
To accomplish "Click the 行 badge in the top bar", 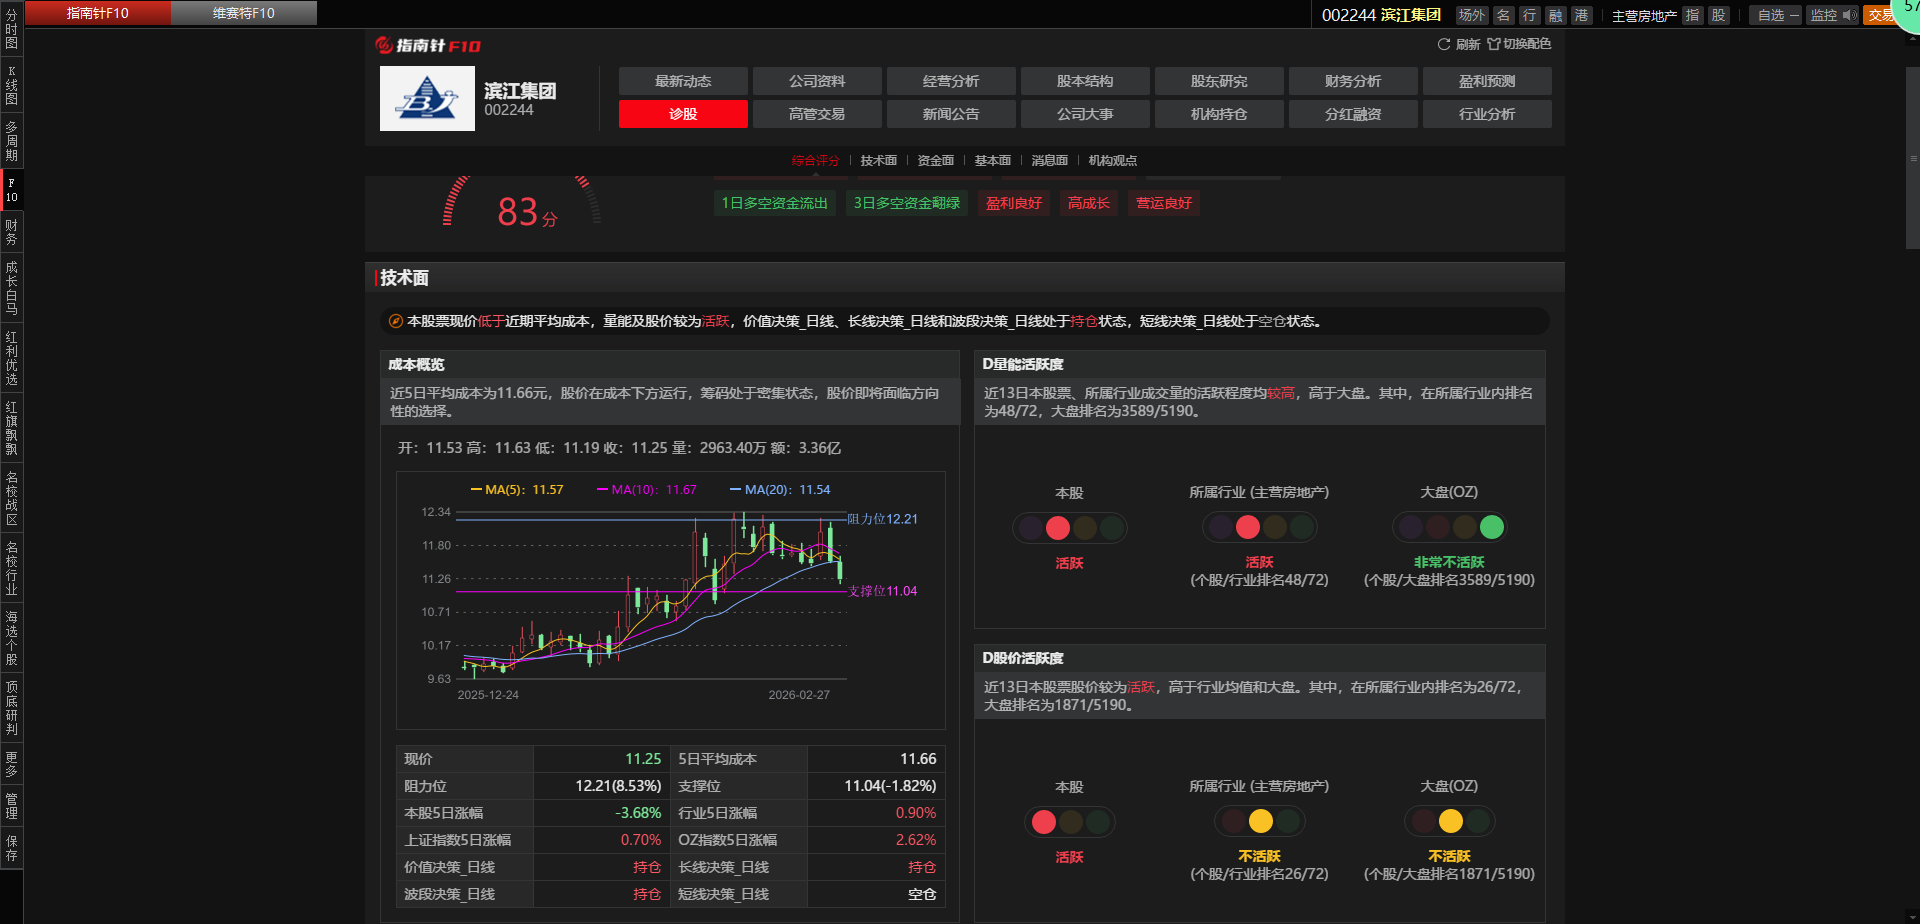I will (x=1530, y=15).
